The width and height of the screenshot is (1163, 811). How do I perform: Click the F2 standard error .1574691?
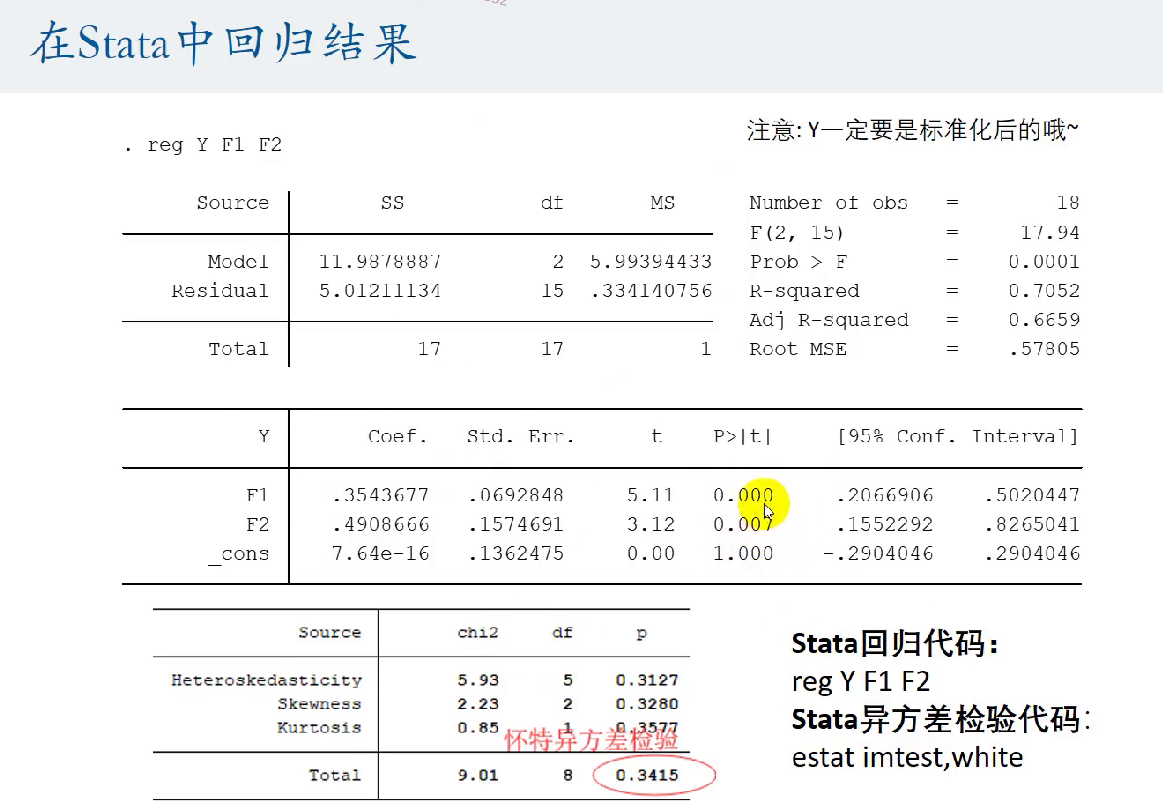pos(516,525)
